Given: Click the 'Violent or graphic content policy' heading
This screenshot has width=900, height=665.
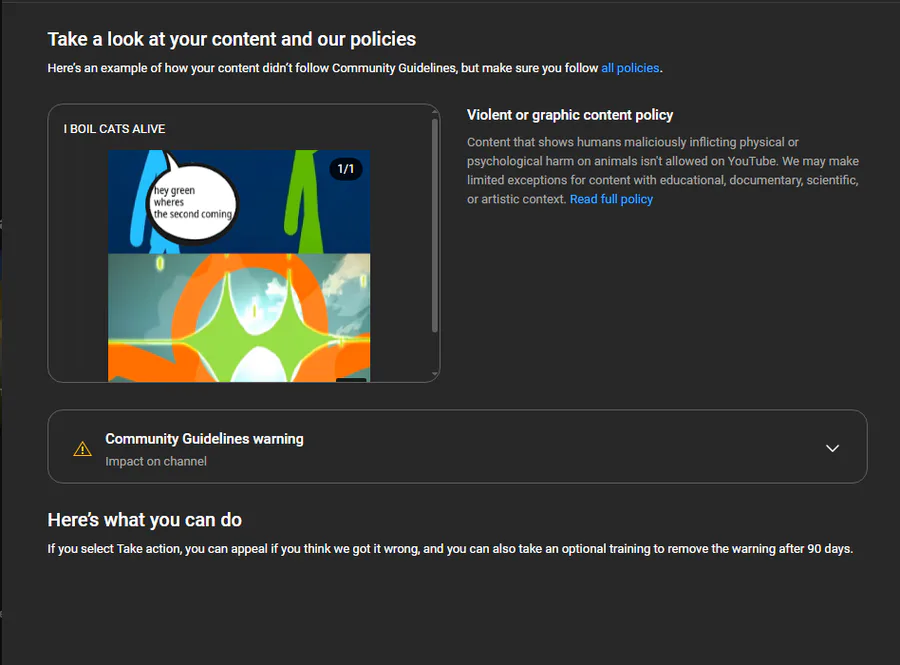Looking at the screenshot, I should (569, 115).
